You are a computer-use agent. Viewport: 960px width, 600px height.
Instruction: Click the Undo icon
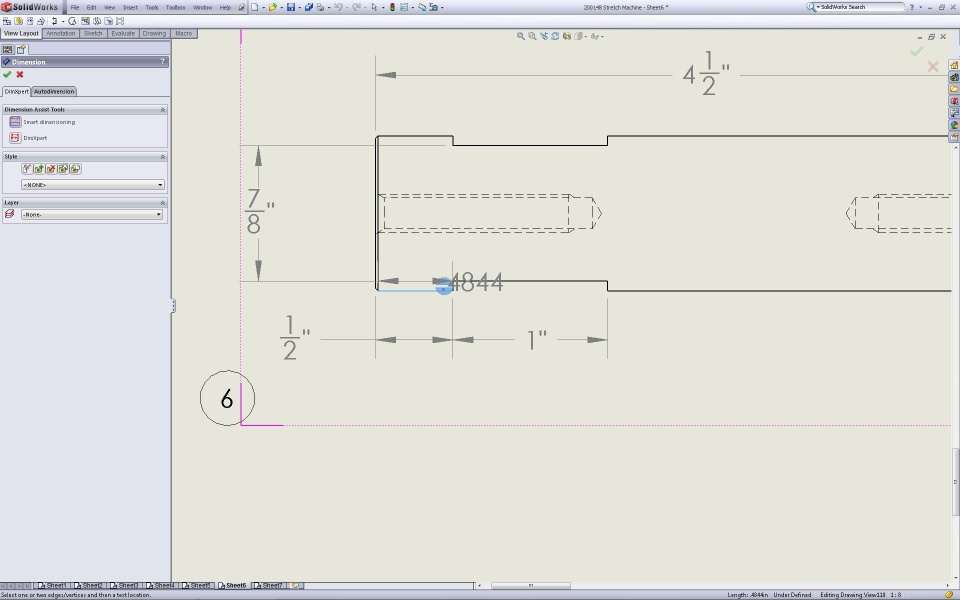coord(338,7)
